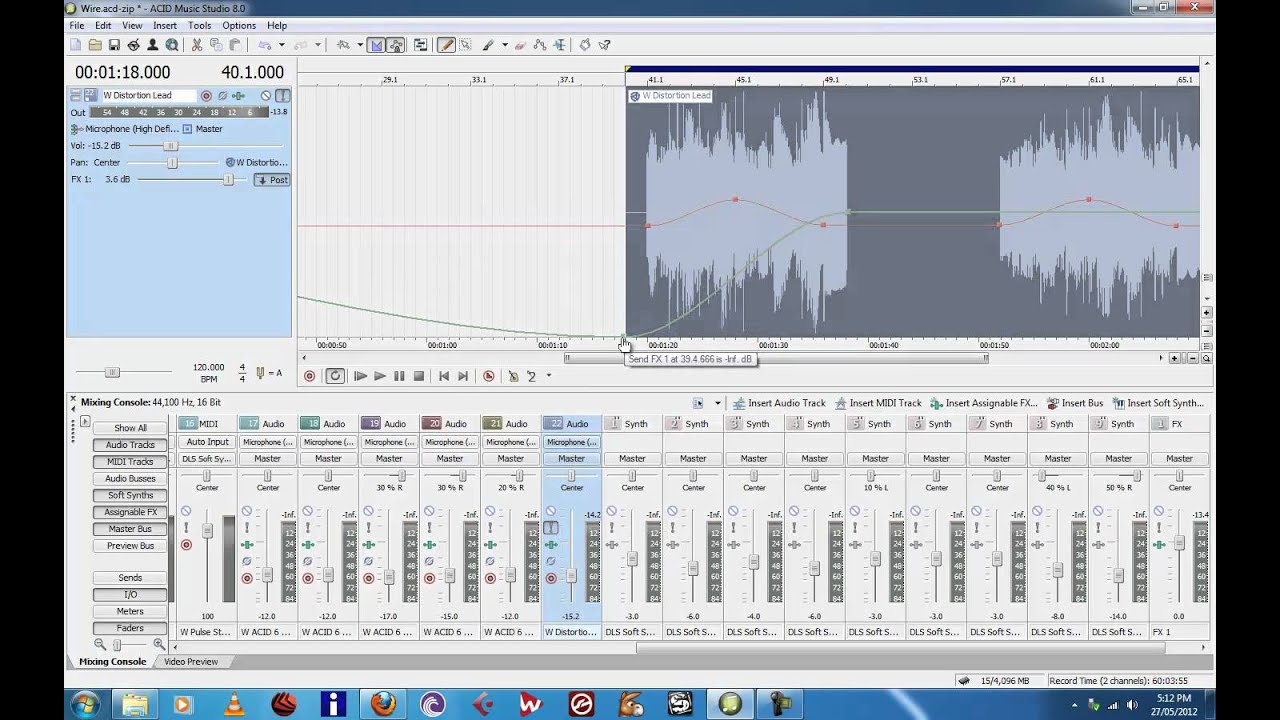Click Insert Assignable FX in Mixing Console

click(x=984, y=403)
